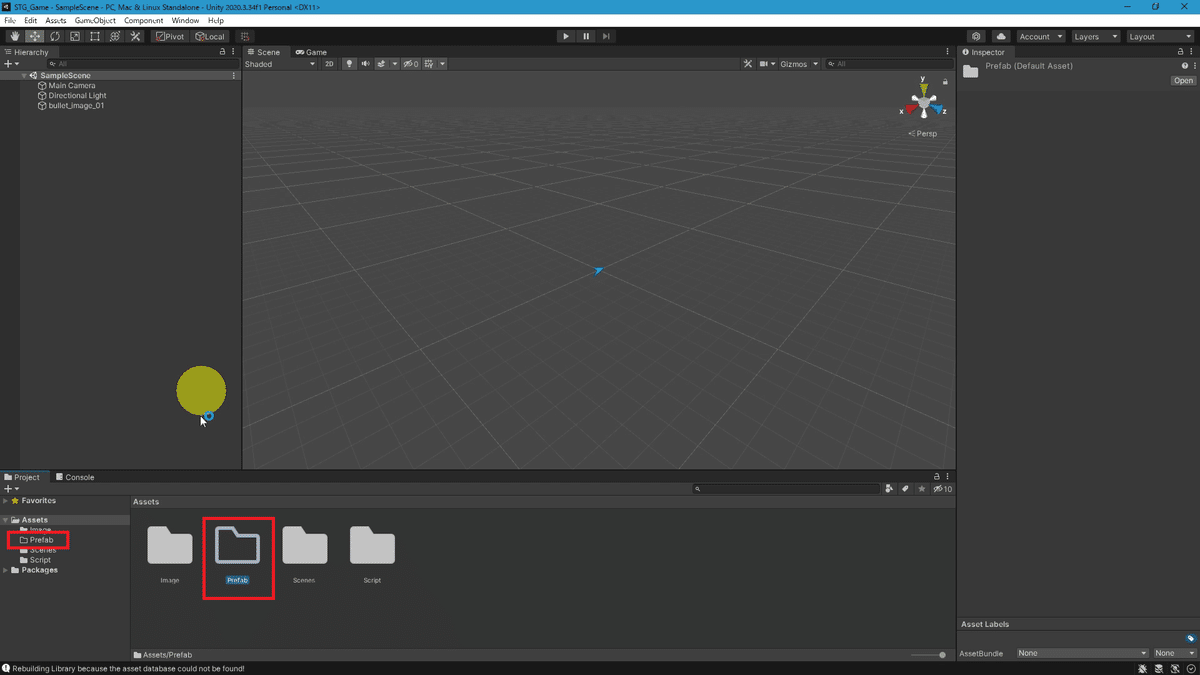The image size is (1200, 675).
Task: Toggle scene audio speaker
Action: point(365,64)
